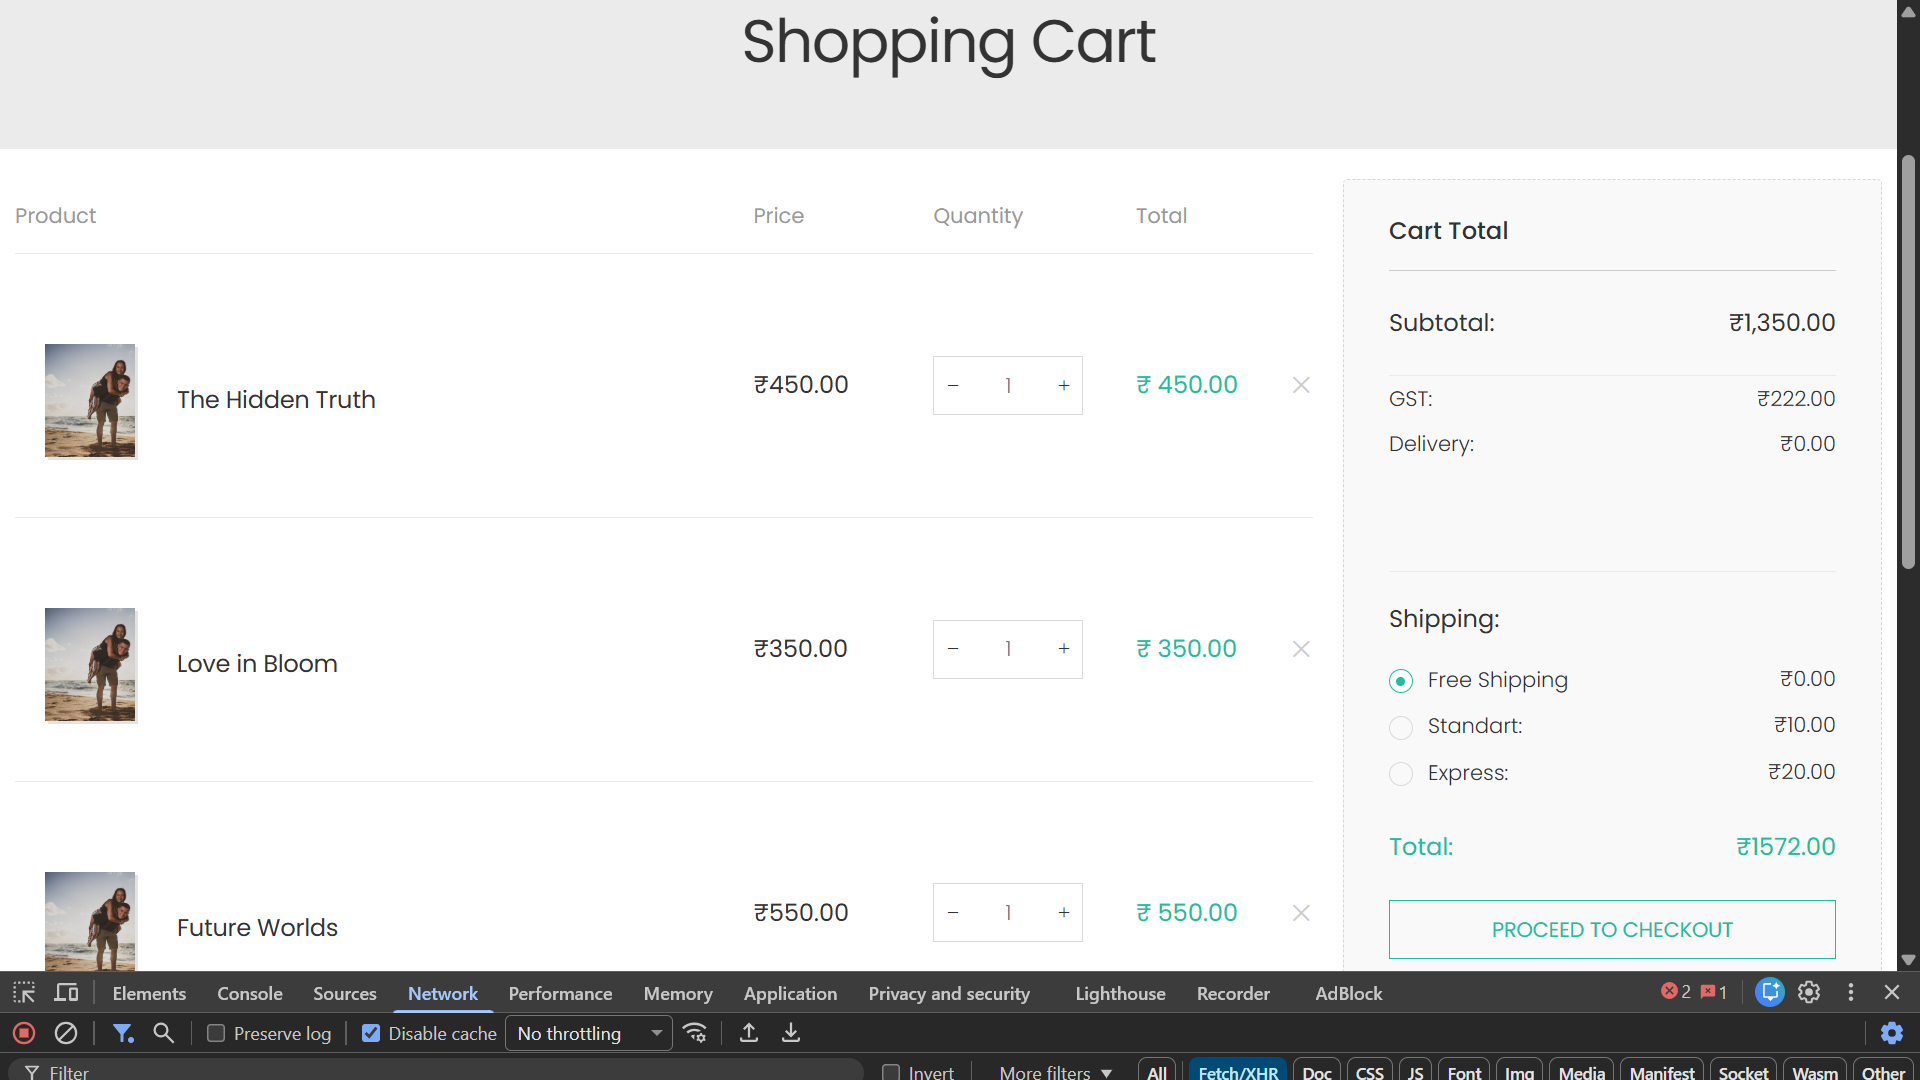Viewport: 1920px width, 1080px height.
Task: Open Recorder tab
Action: pos(1233,994)
